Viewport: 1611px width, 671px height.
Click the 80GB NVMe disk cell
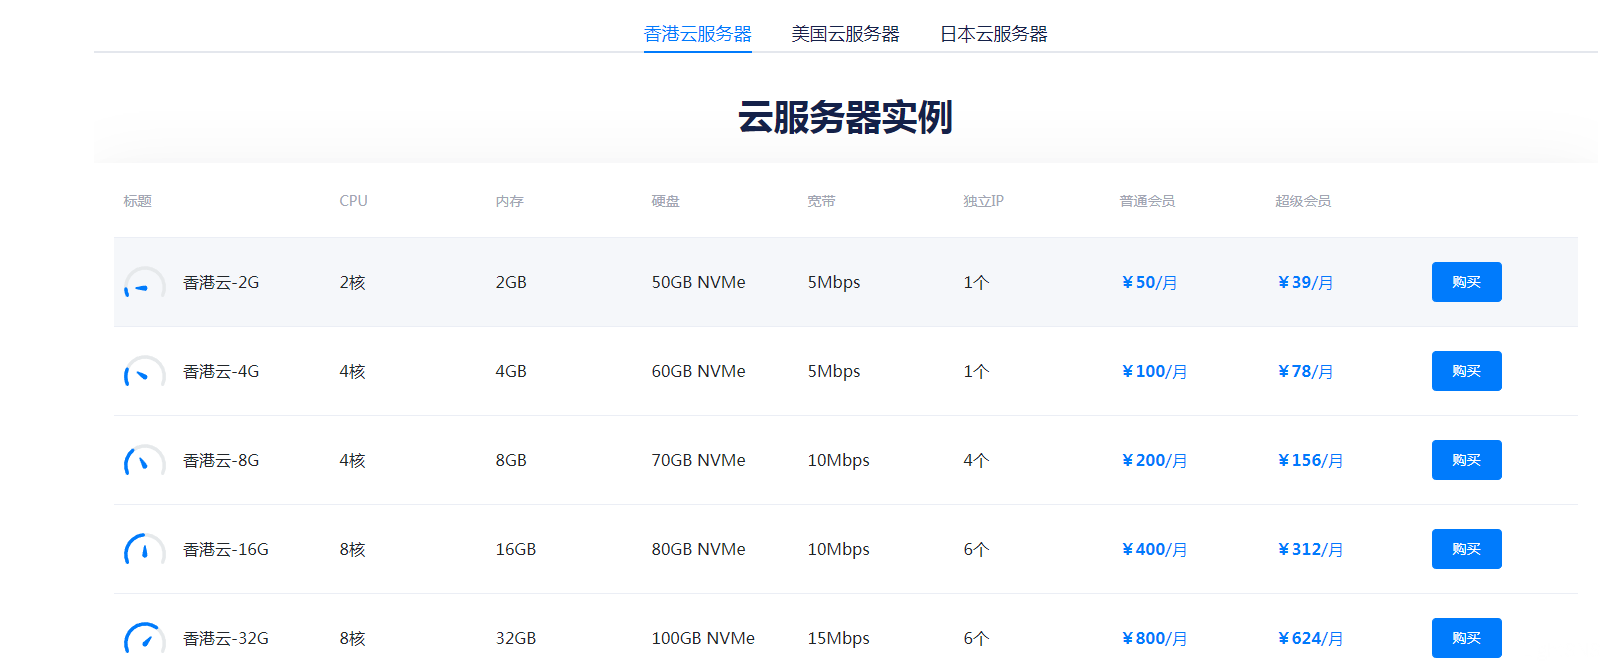coord(699,549)
